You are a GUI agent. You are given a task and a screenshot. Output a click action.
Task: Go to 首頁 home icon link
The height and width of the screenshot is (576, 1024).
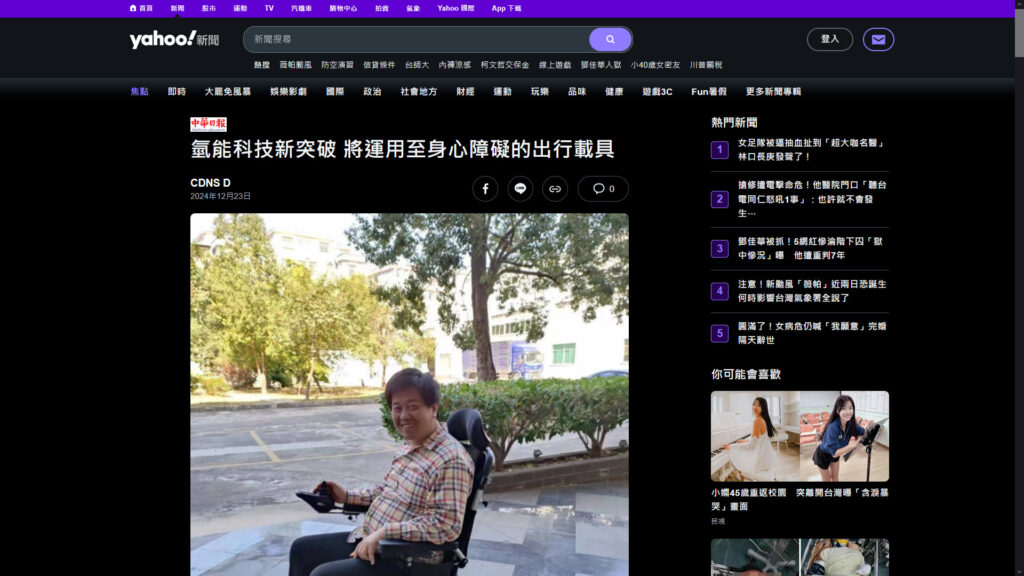coord(141,8)
